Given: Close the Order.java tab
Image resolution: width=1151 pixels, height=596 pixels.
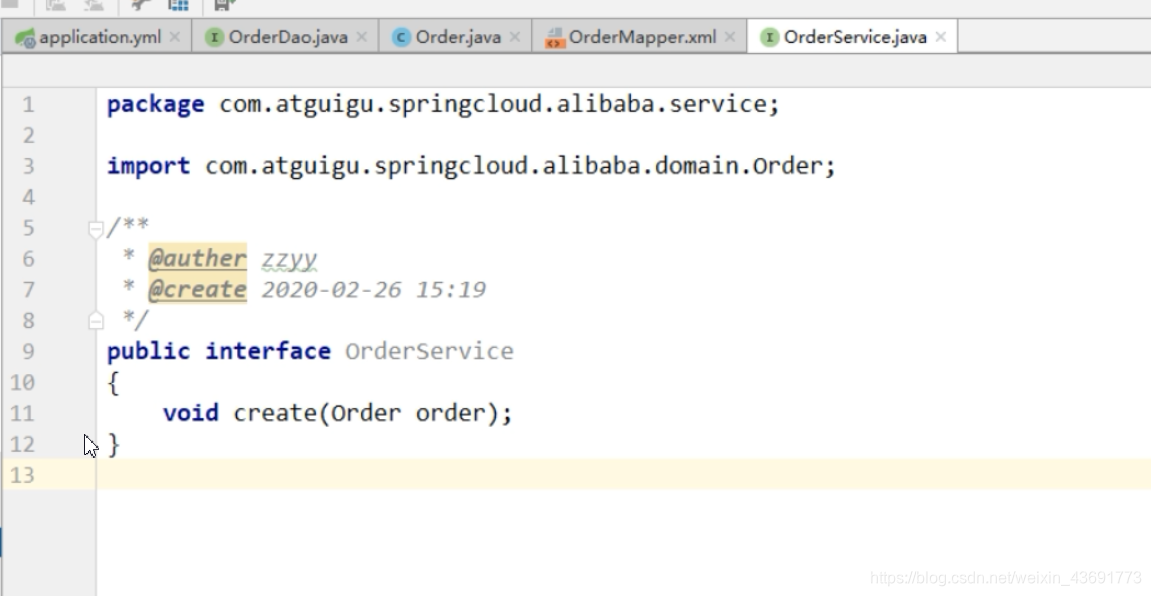Looking at the screenshot, I should tap(515, 37).
